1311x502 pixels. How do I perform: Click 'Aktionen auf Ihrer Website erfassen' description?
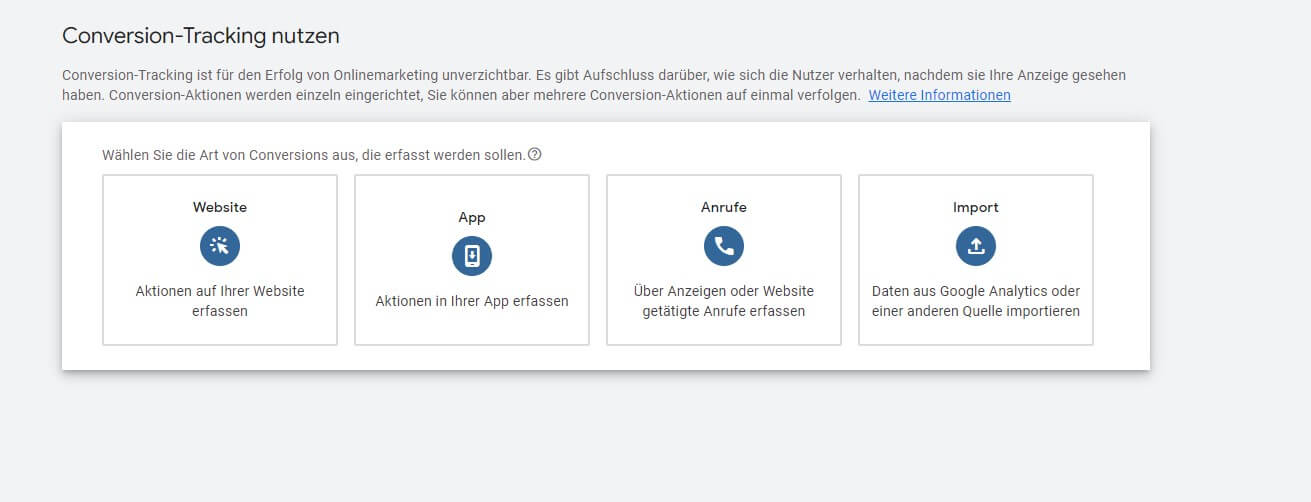[220, 301]
